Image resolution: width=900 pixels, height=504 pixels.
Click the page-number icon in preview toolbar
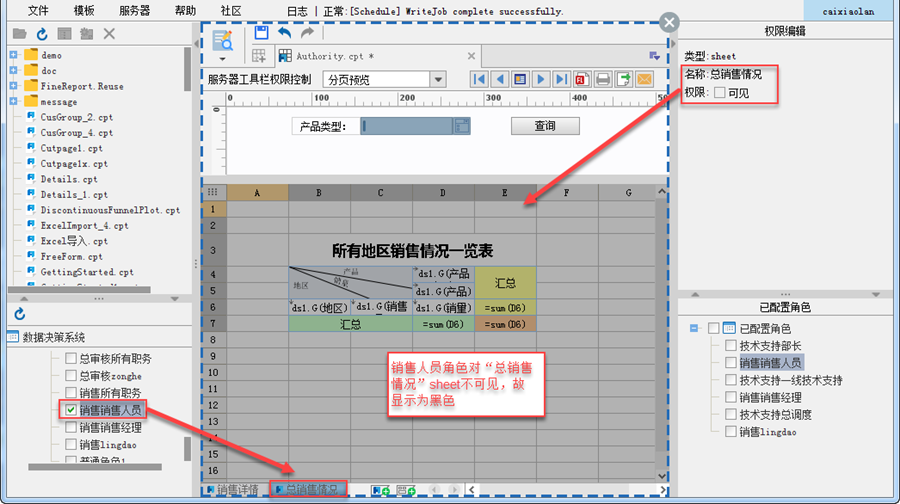[520, 79]
